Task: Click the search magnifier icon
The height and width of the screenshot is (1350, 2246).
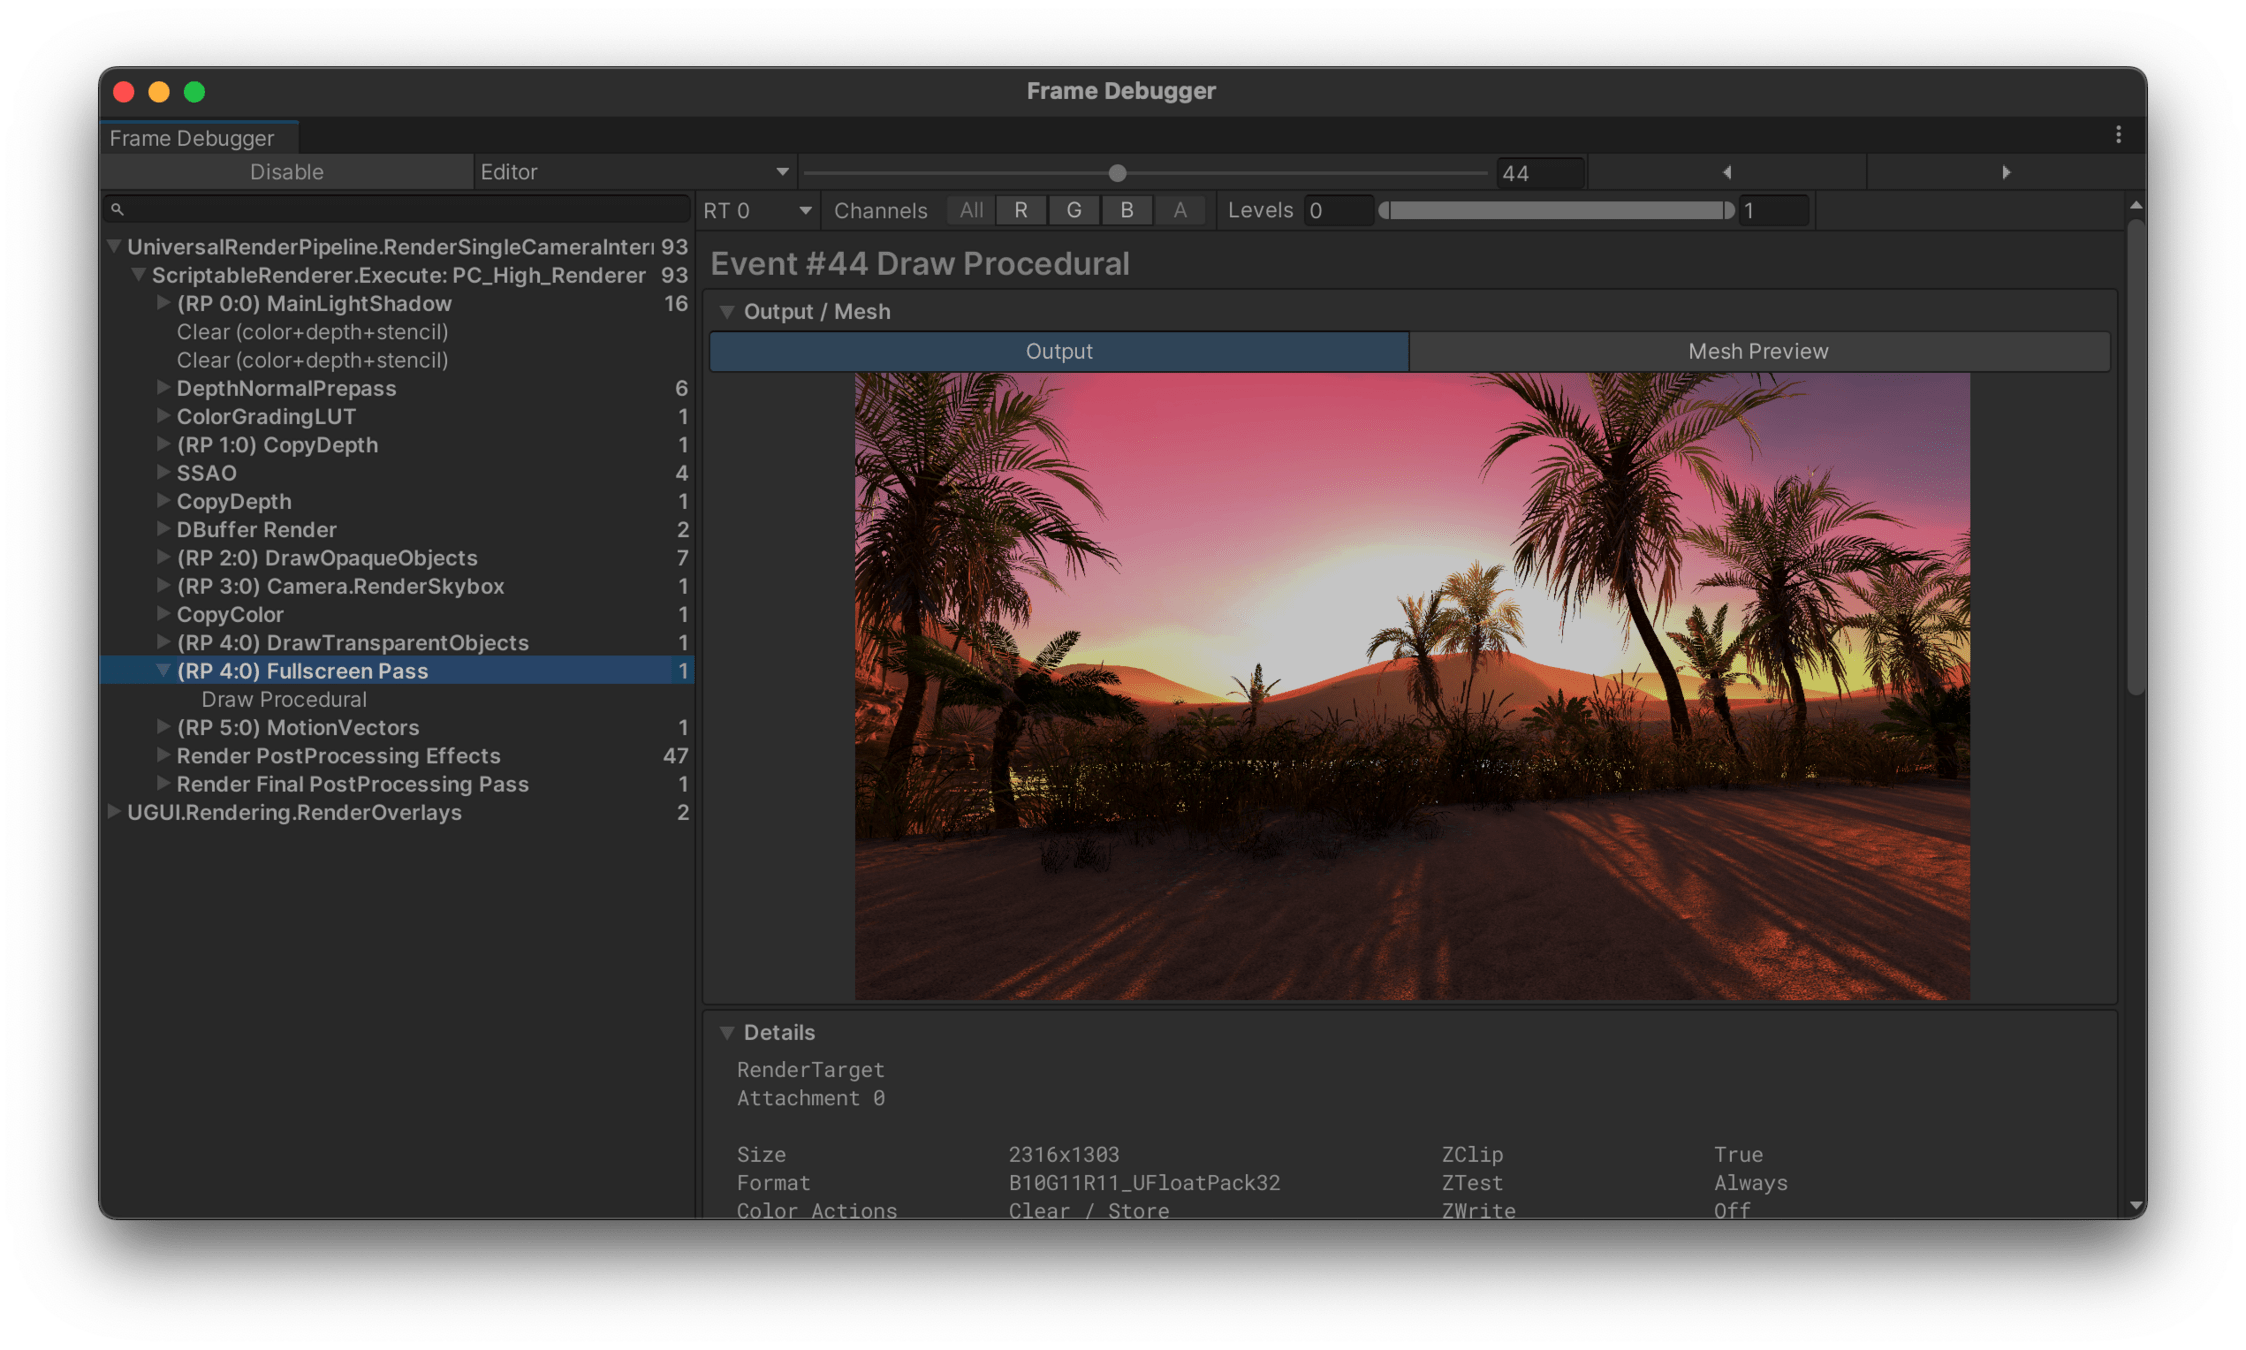Action: pyautogui.click(x=117, y=209)
